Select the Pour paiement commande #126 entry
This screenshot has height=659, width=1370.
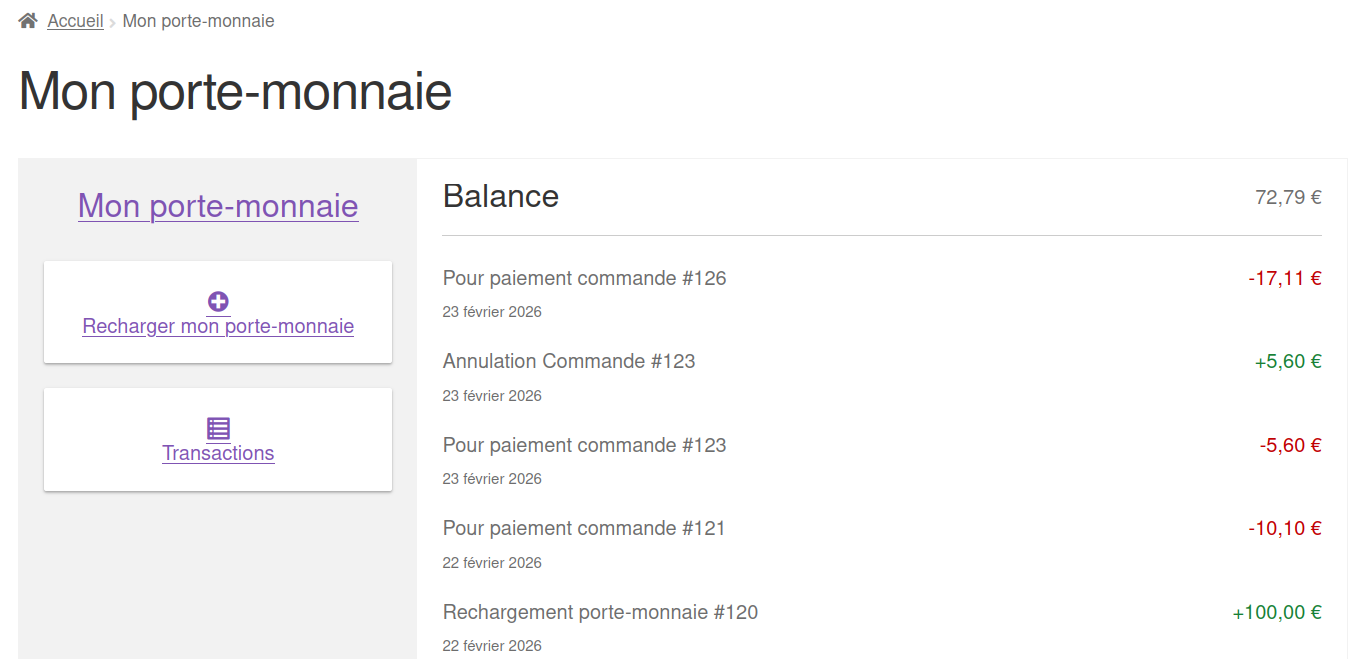pos(584,278)
